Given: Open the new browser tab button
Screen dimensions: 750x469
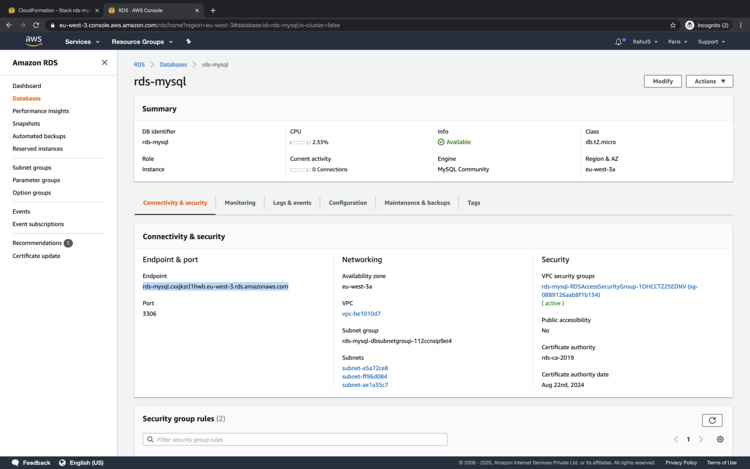Looking at the screenshot, I should (213, 10).
